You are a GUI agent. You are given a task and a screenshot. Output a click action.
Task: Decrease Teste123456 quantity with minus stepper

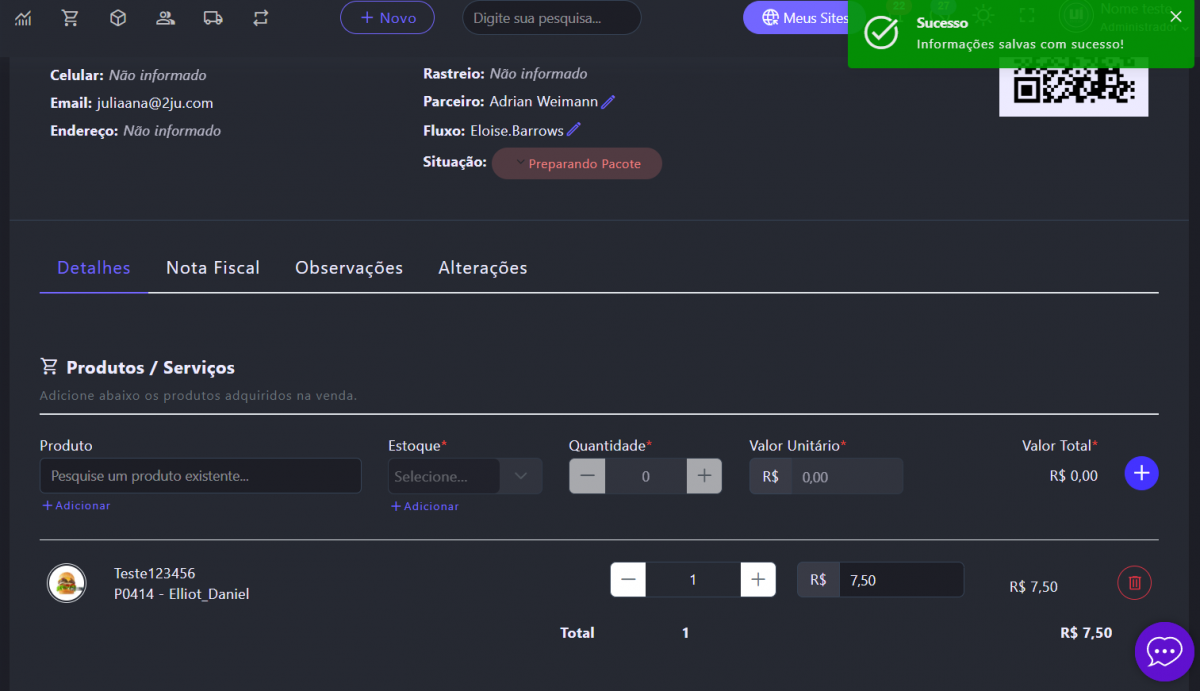pyautogui.click(x=628, y=580)
